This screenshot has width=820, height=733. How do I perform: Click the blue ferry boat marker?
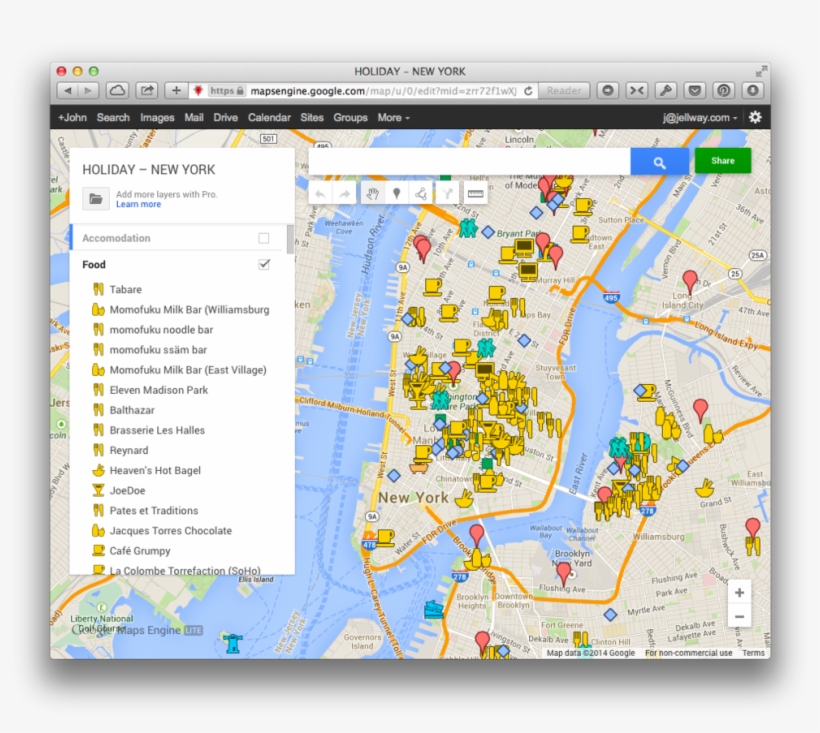pos(434,609)
